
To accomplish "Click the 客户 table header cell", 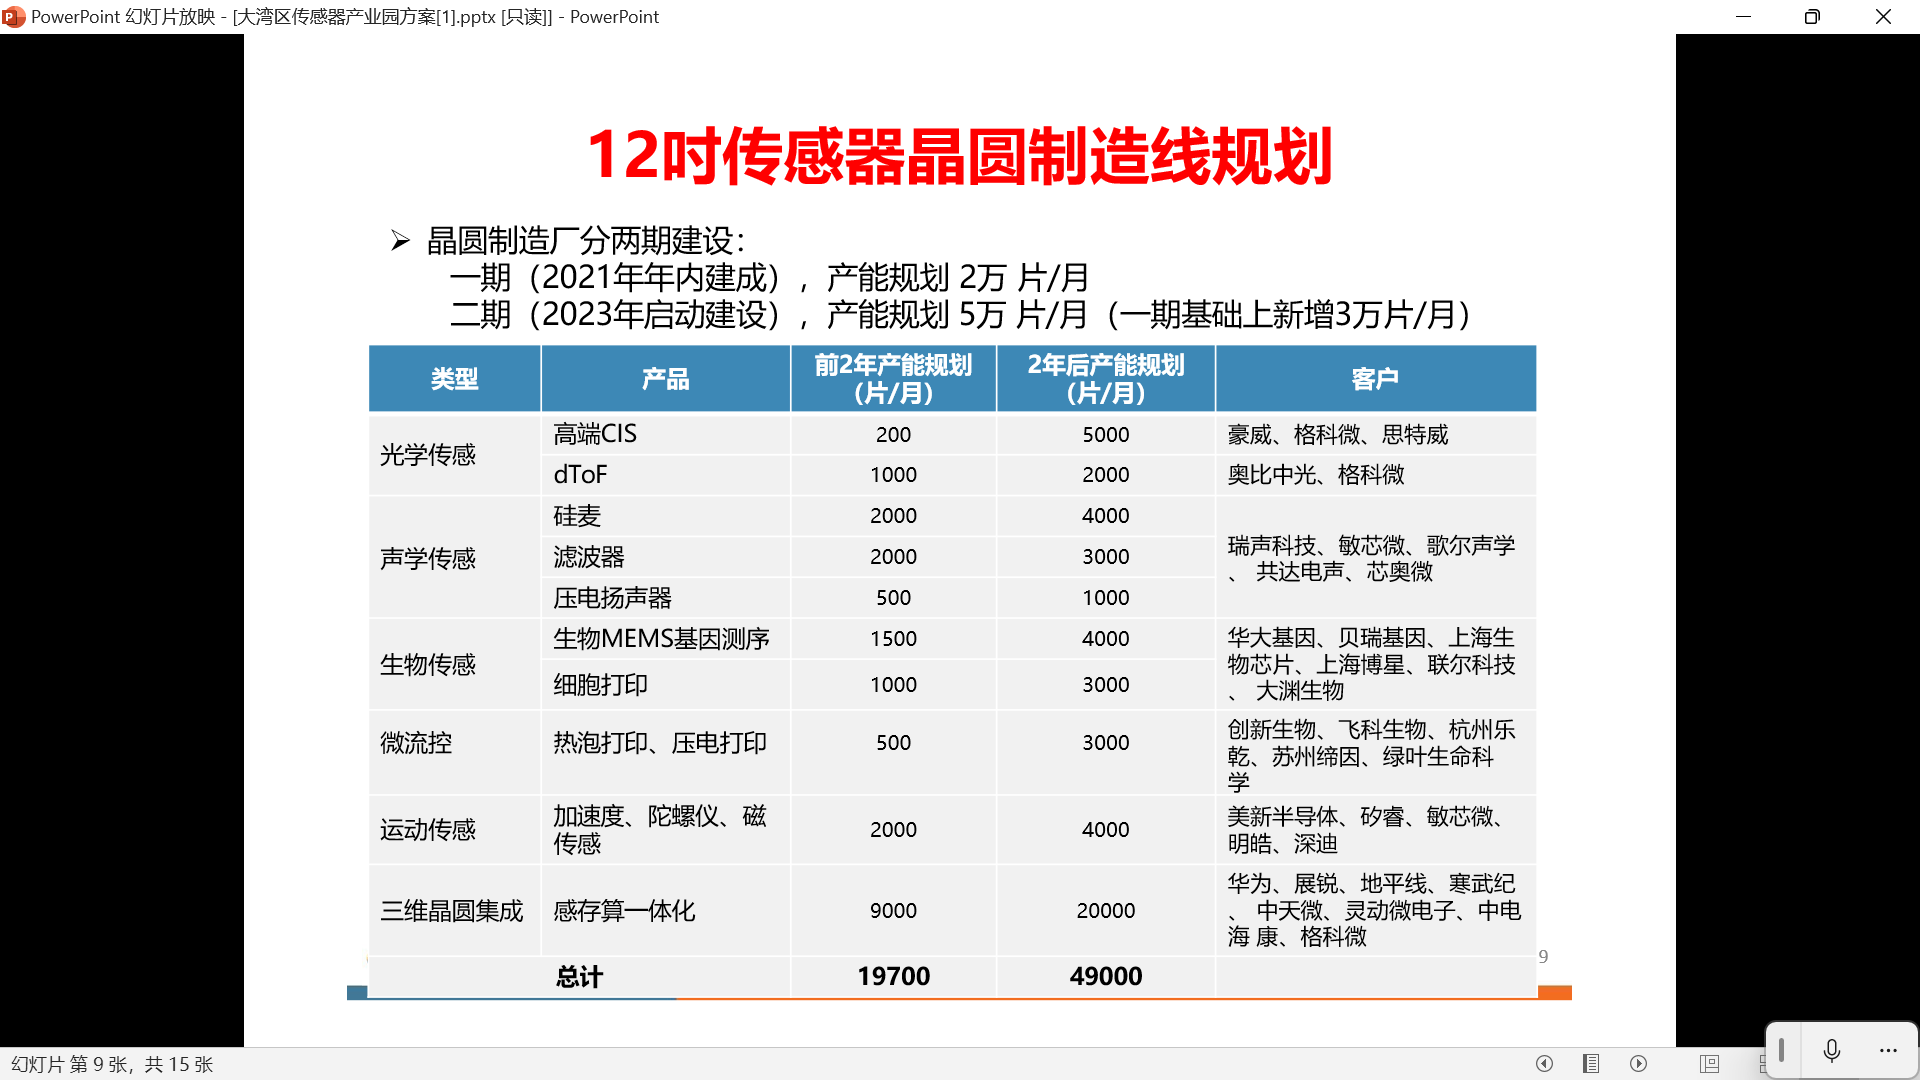I will click(1375, 379).
